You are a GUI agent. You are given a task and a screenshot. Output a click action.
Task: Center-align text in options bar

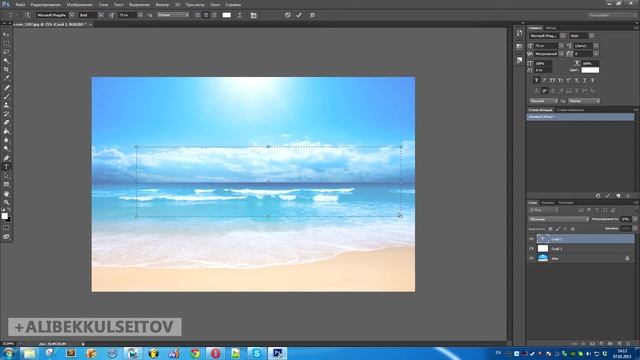[206, 15]
